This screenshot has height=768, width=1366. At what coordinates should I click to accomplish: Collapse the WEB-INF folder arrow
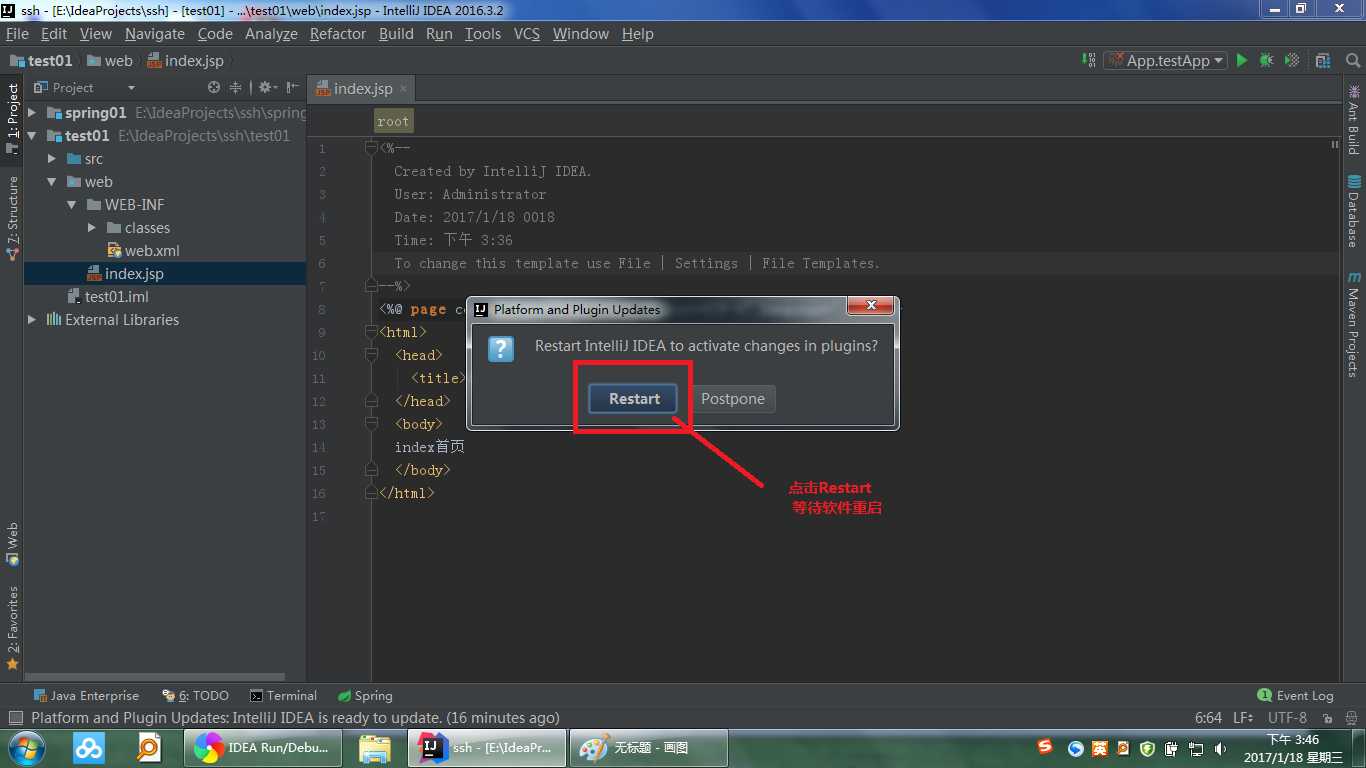(x=72, y=205)
